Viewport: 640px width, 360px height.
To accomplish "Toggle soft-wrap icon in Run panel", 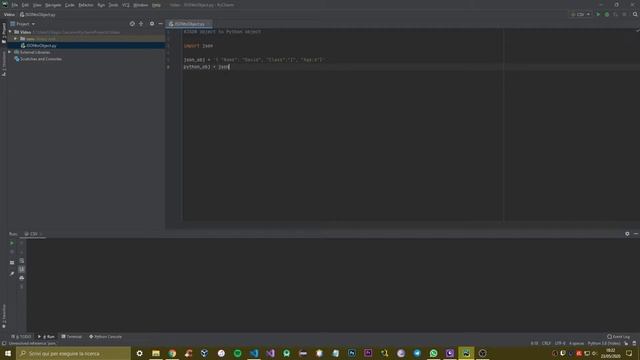I will pos(22,261).
